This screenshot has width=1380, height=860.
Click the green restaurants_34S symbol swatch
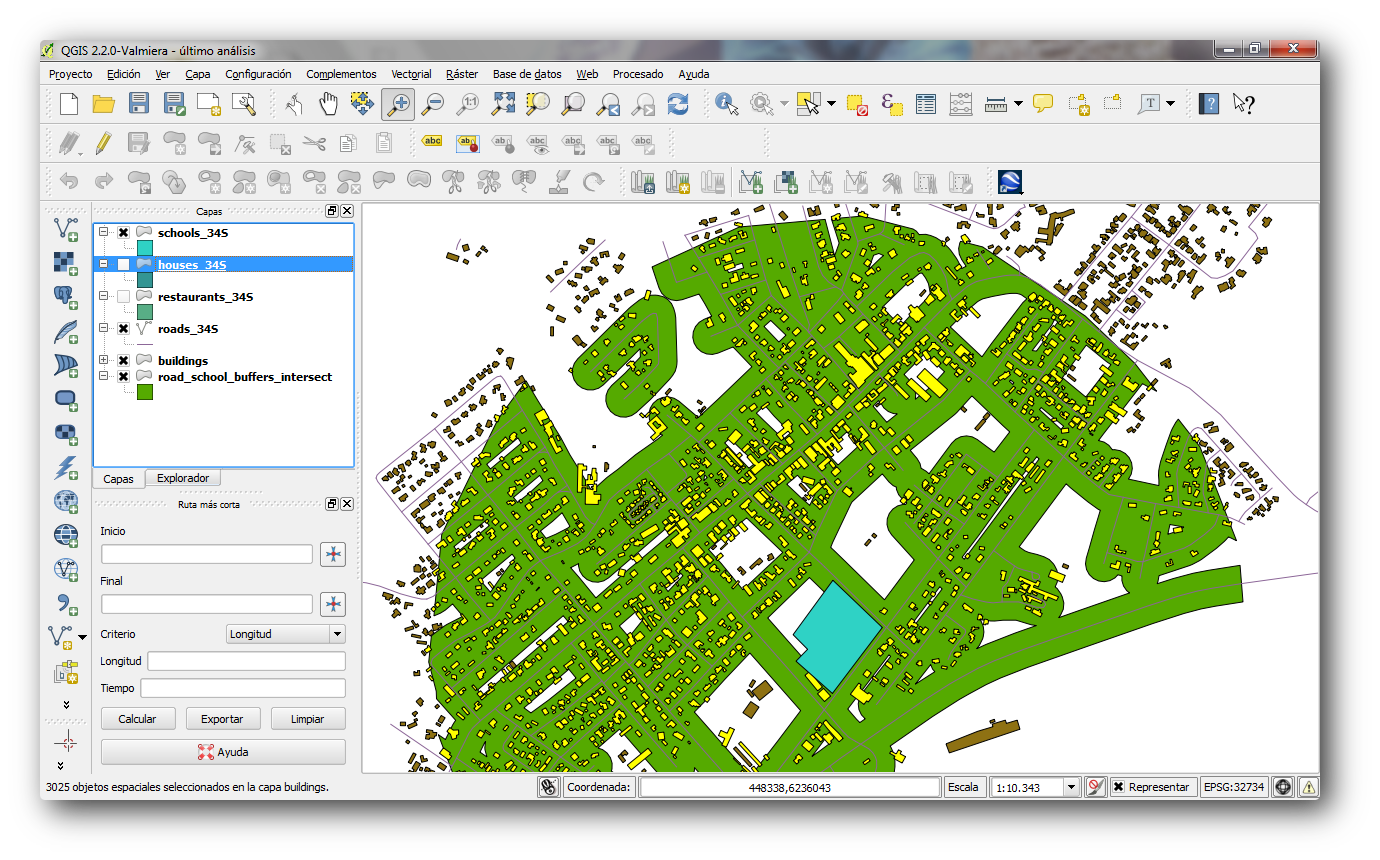[145, 312]
